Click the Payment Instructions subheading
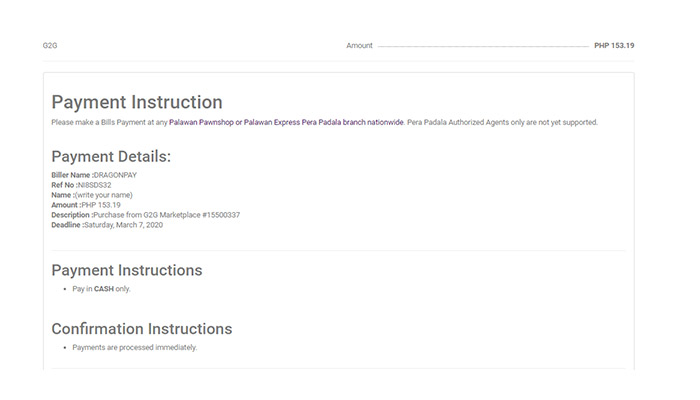Screen dimensions: 700x400 point(126,271)
